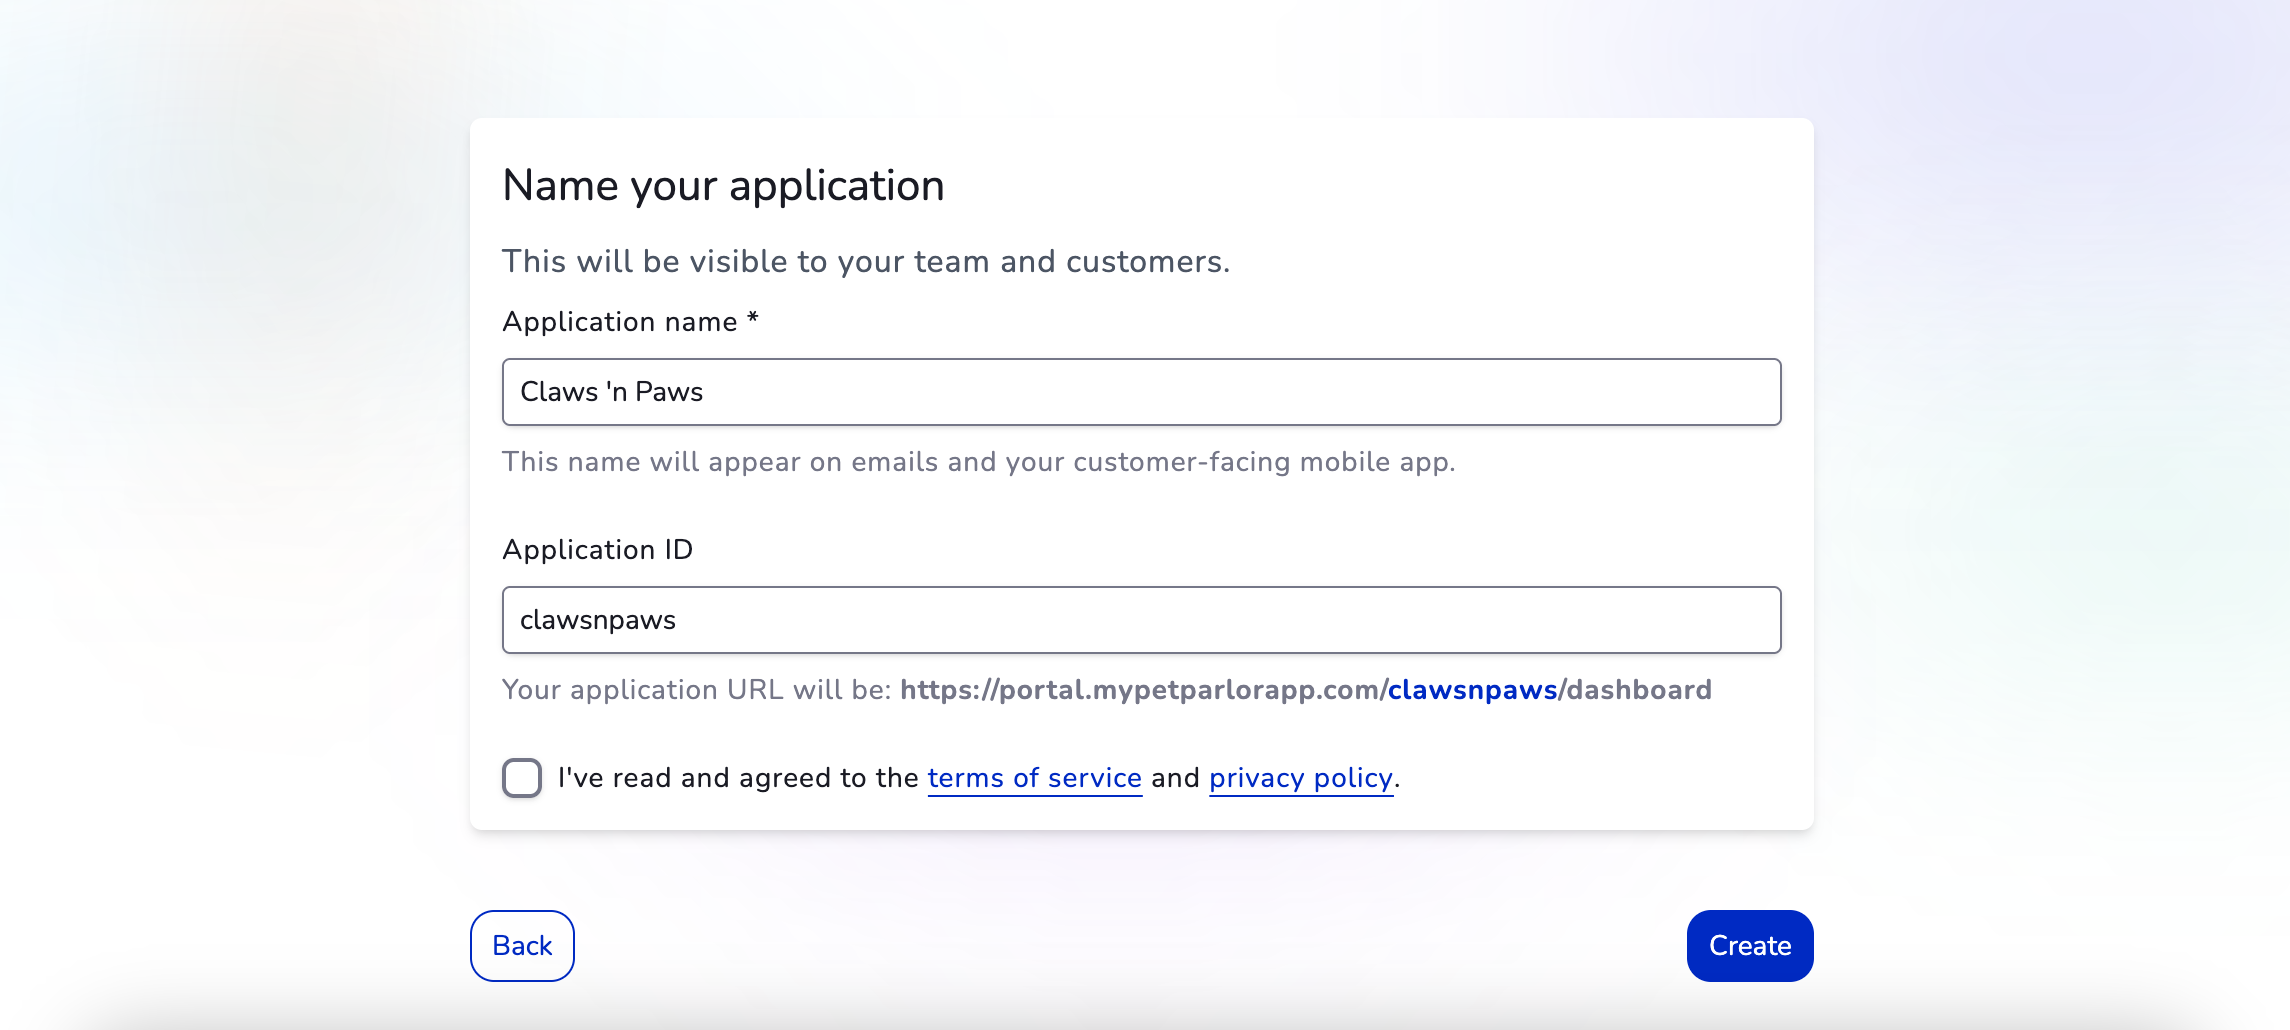Image resolution: width=2290 pixels, height=1030 pixels.
Task: Click the Application ID label
Action: point(597,549)
